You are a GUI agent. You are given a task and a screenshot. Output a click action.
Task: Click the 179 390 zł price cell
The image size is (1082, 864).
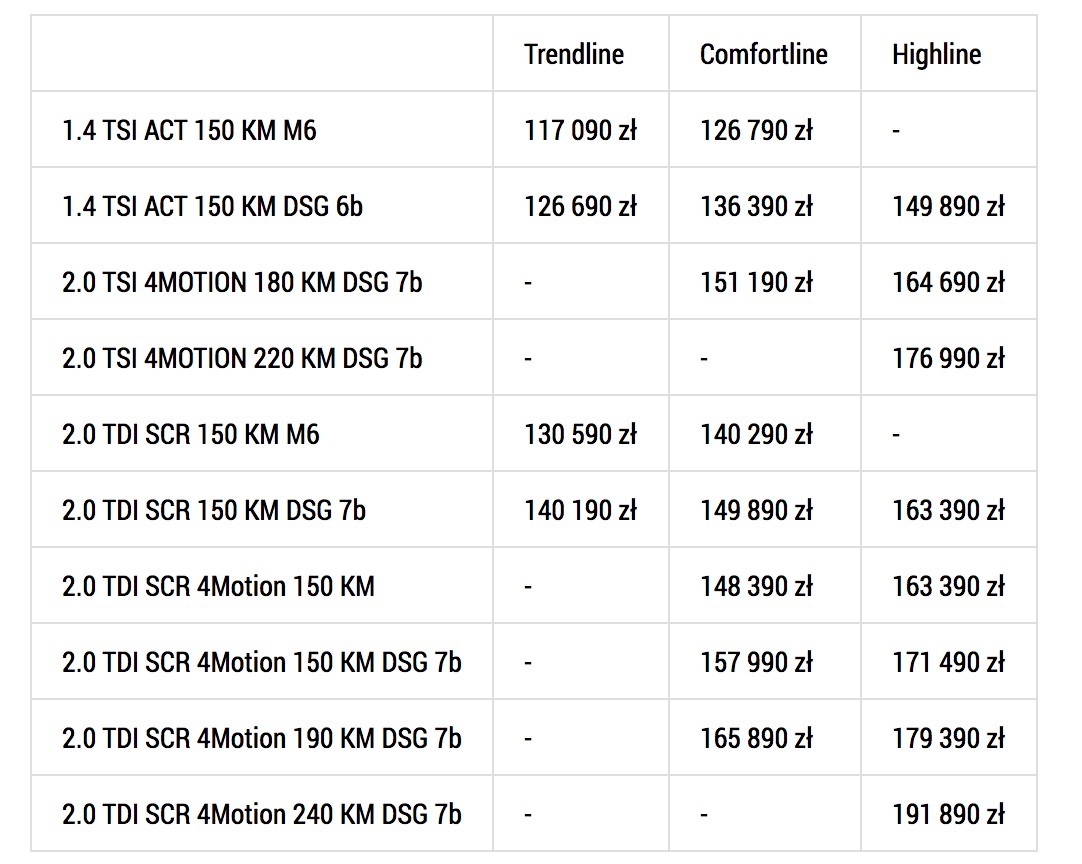coord(948,738)
